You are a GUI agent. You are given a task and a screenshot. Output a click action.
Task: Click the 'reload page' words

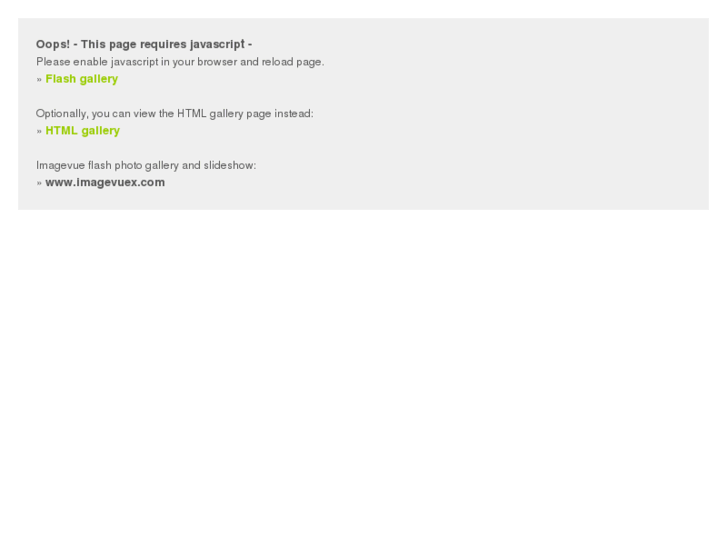tap(293, 62)
